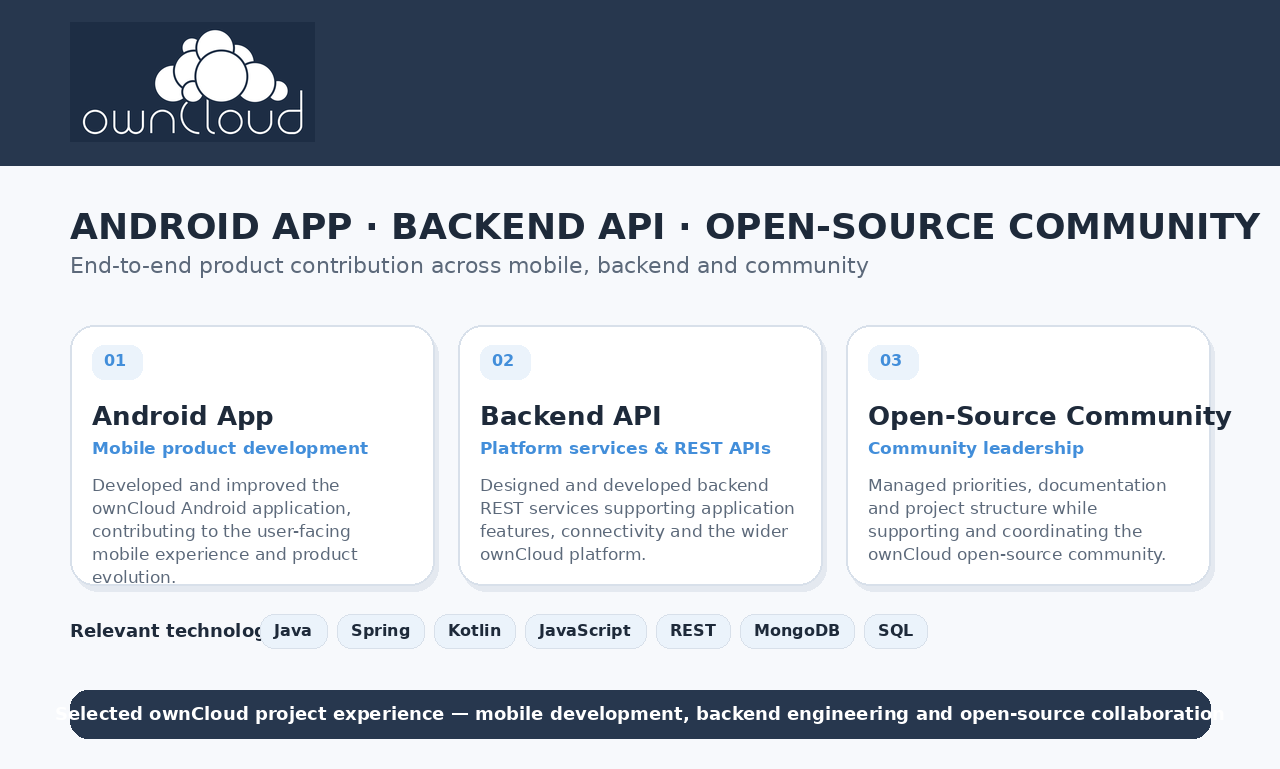This screenshot has width=1280, height=769.
Task: Click the ownCloud logo
Action: coord(192,82)
